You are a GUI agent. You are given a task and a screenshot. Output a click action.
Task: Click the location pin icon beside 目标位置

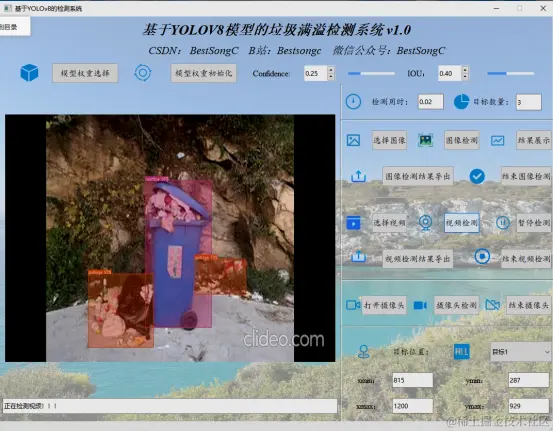point(364,352)
